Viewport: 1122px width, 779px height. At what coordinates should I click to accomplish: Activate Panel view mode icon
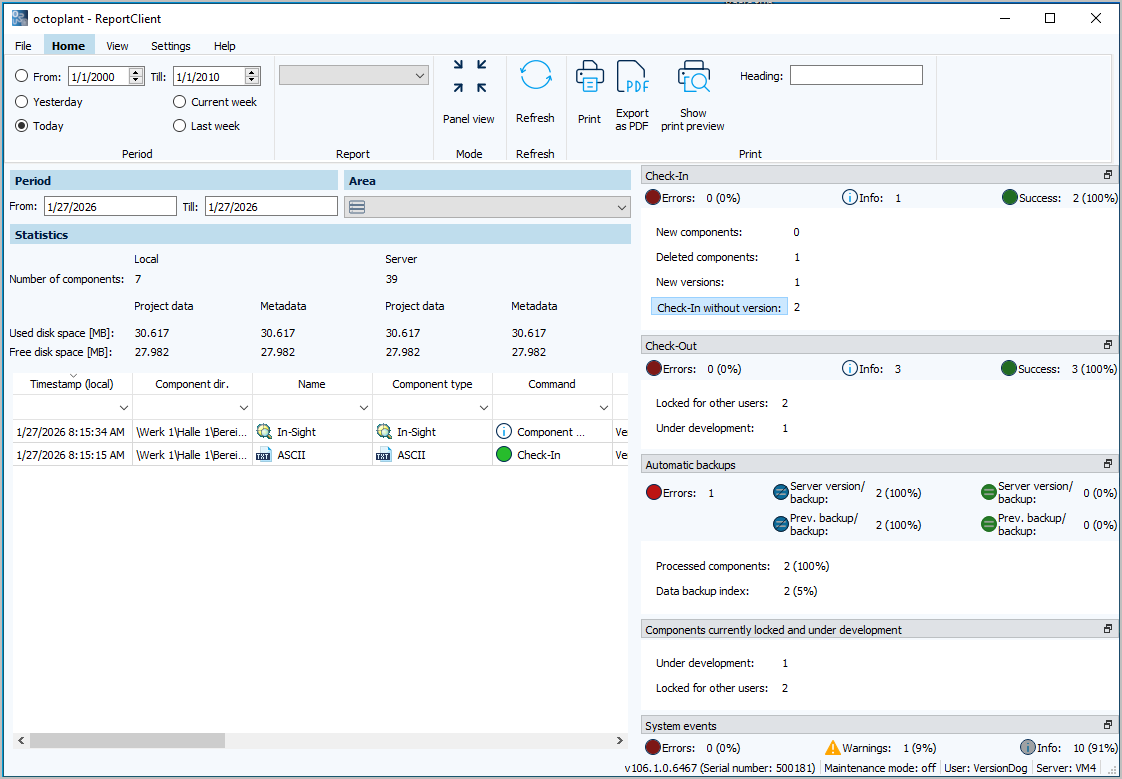coord(469,75)
